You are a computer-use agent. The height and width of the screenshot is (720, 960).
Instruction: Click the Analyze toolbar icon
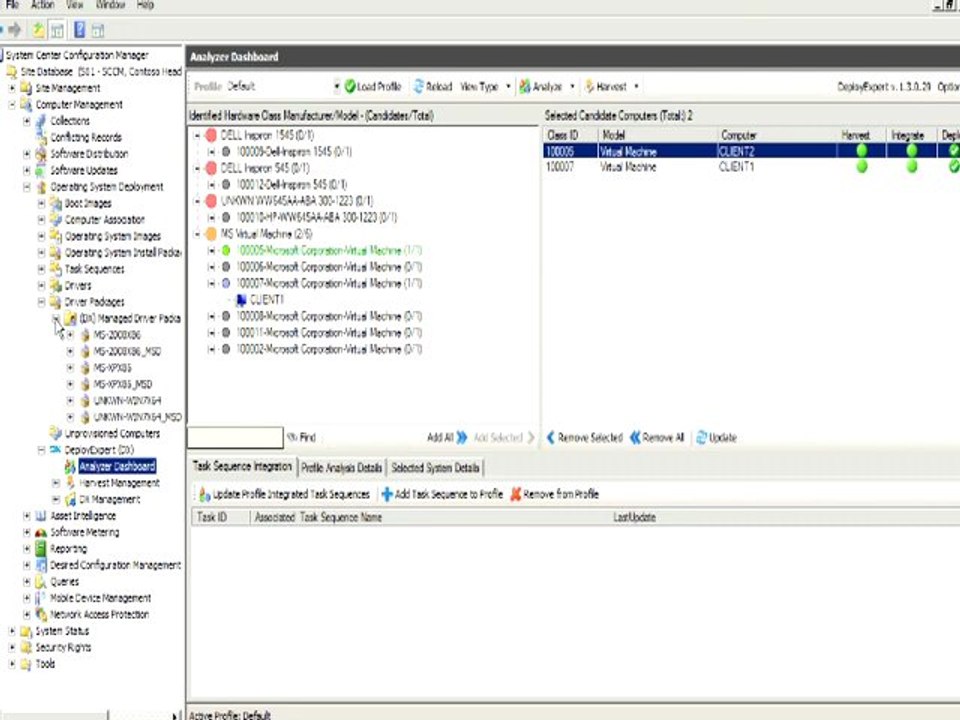coord(525,87)
